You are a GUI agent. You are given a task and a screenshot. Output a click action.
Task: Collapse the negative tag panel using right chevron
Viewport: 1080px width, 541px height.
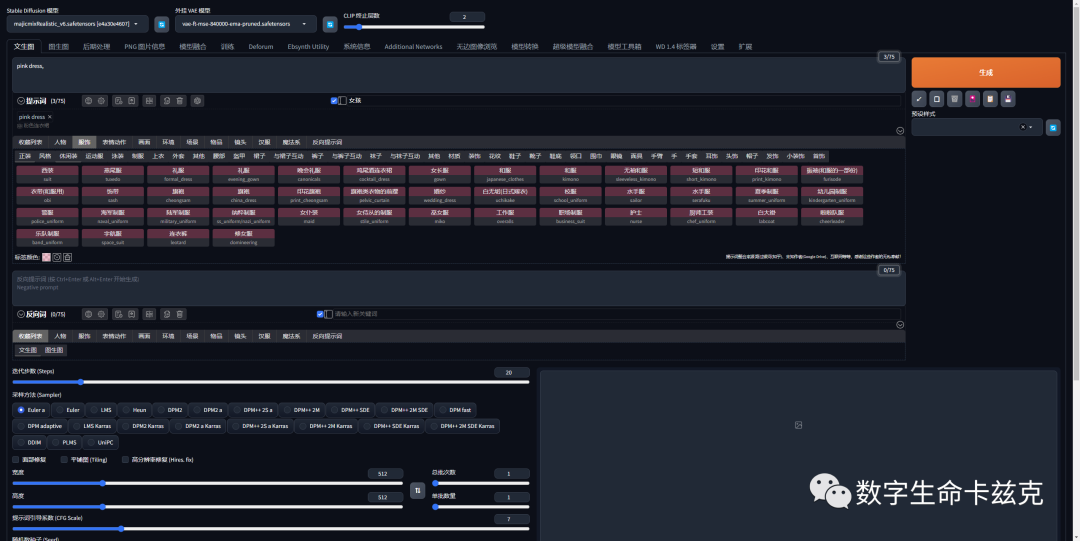[x=900, y=325]
